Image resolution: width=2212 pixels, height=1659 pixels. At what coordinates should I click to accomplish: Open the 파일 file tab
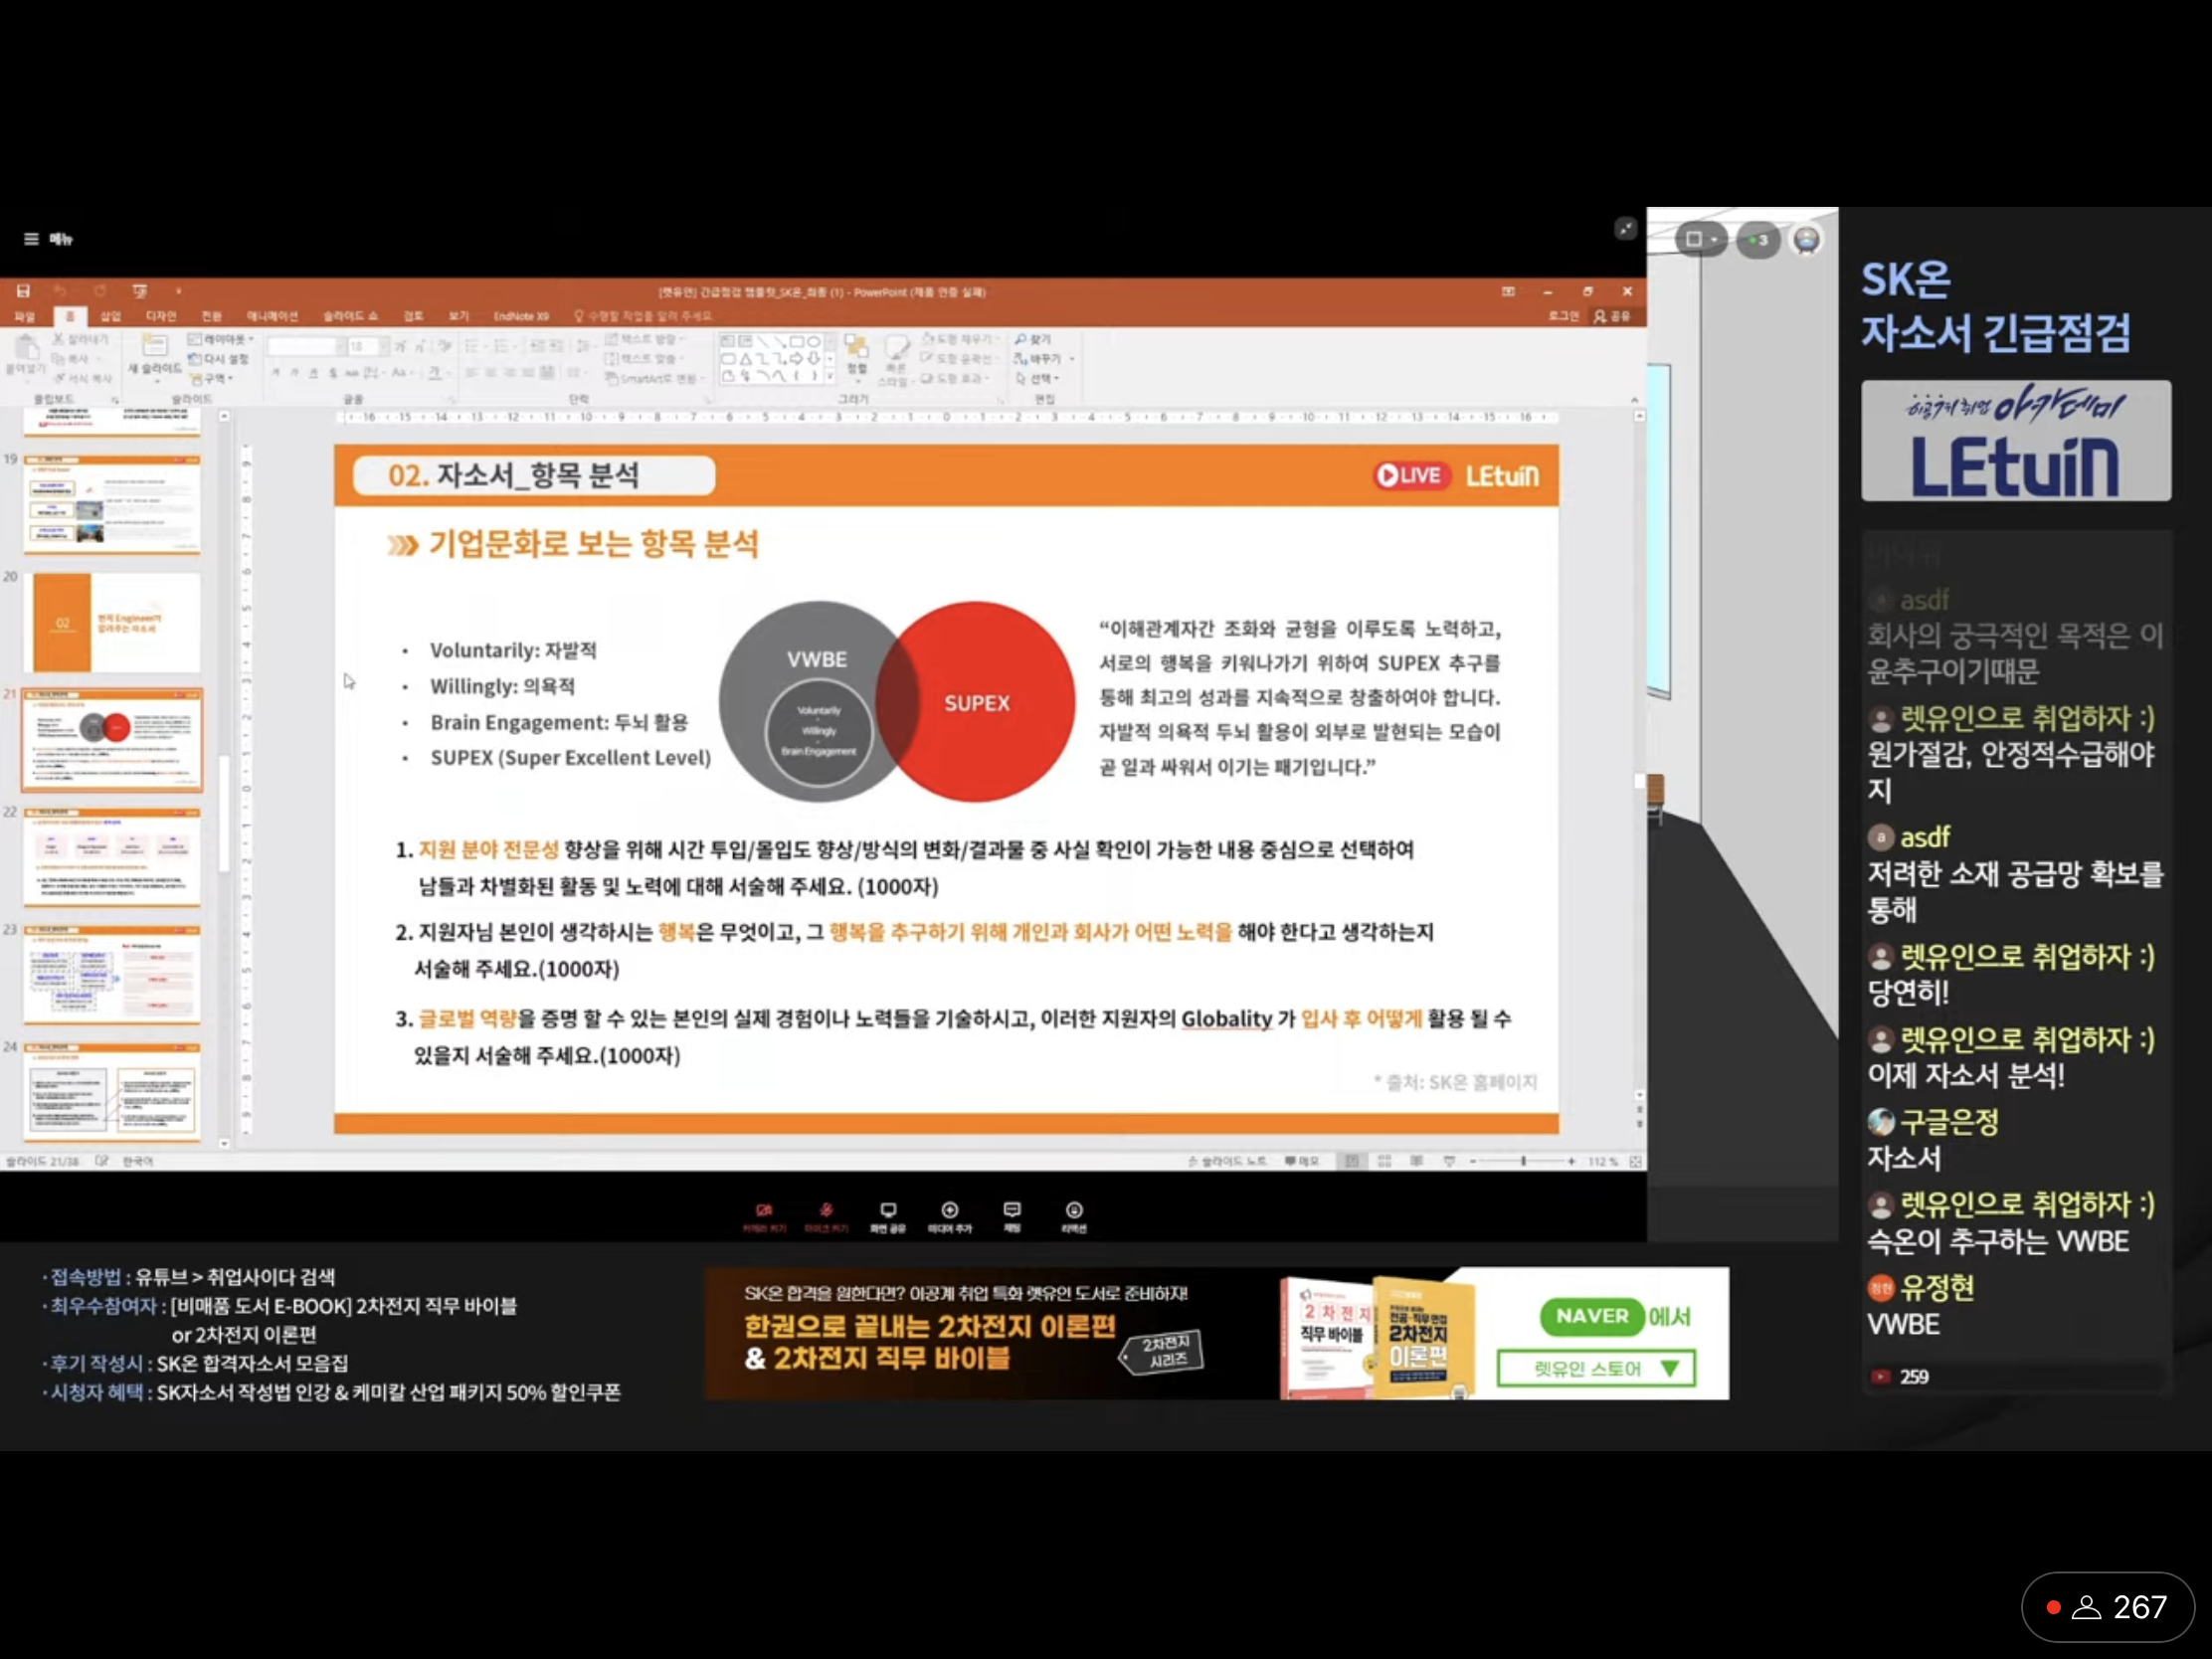pyautogui.click(x=24, y=316)
